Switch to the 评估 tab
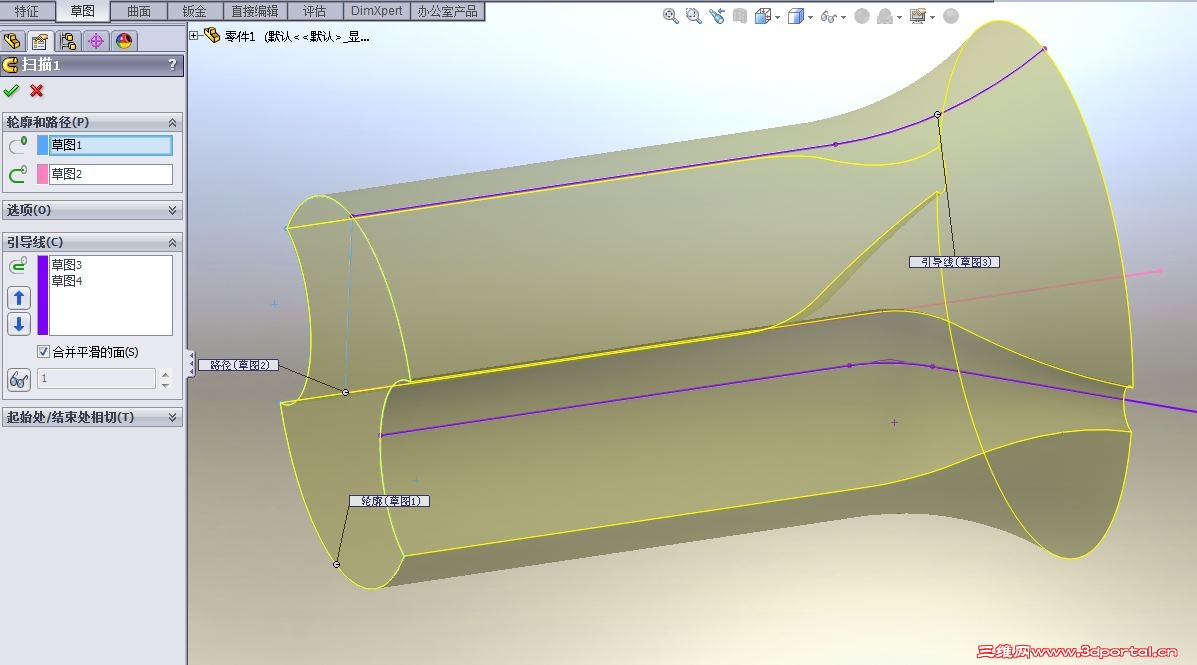The height and width of the screenshot is (665, 1197). click(x=315, y=11)
